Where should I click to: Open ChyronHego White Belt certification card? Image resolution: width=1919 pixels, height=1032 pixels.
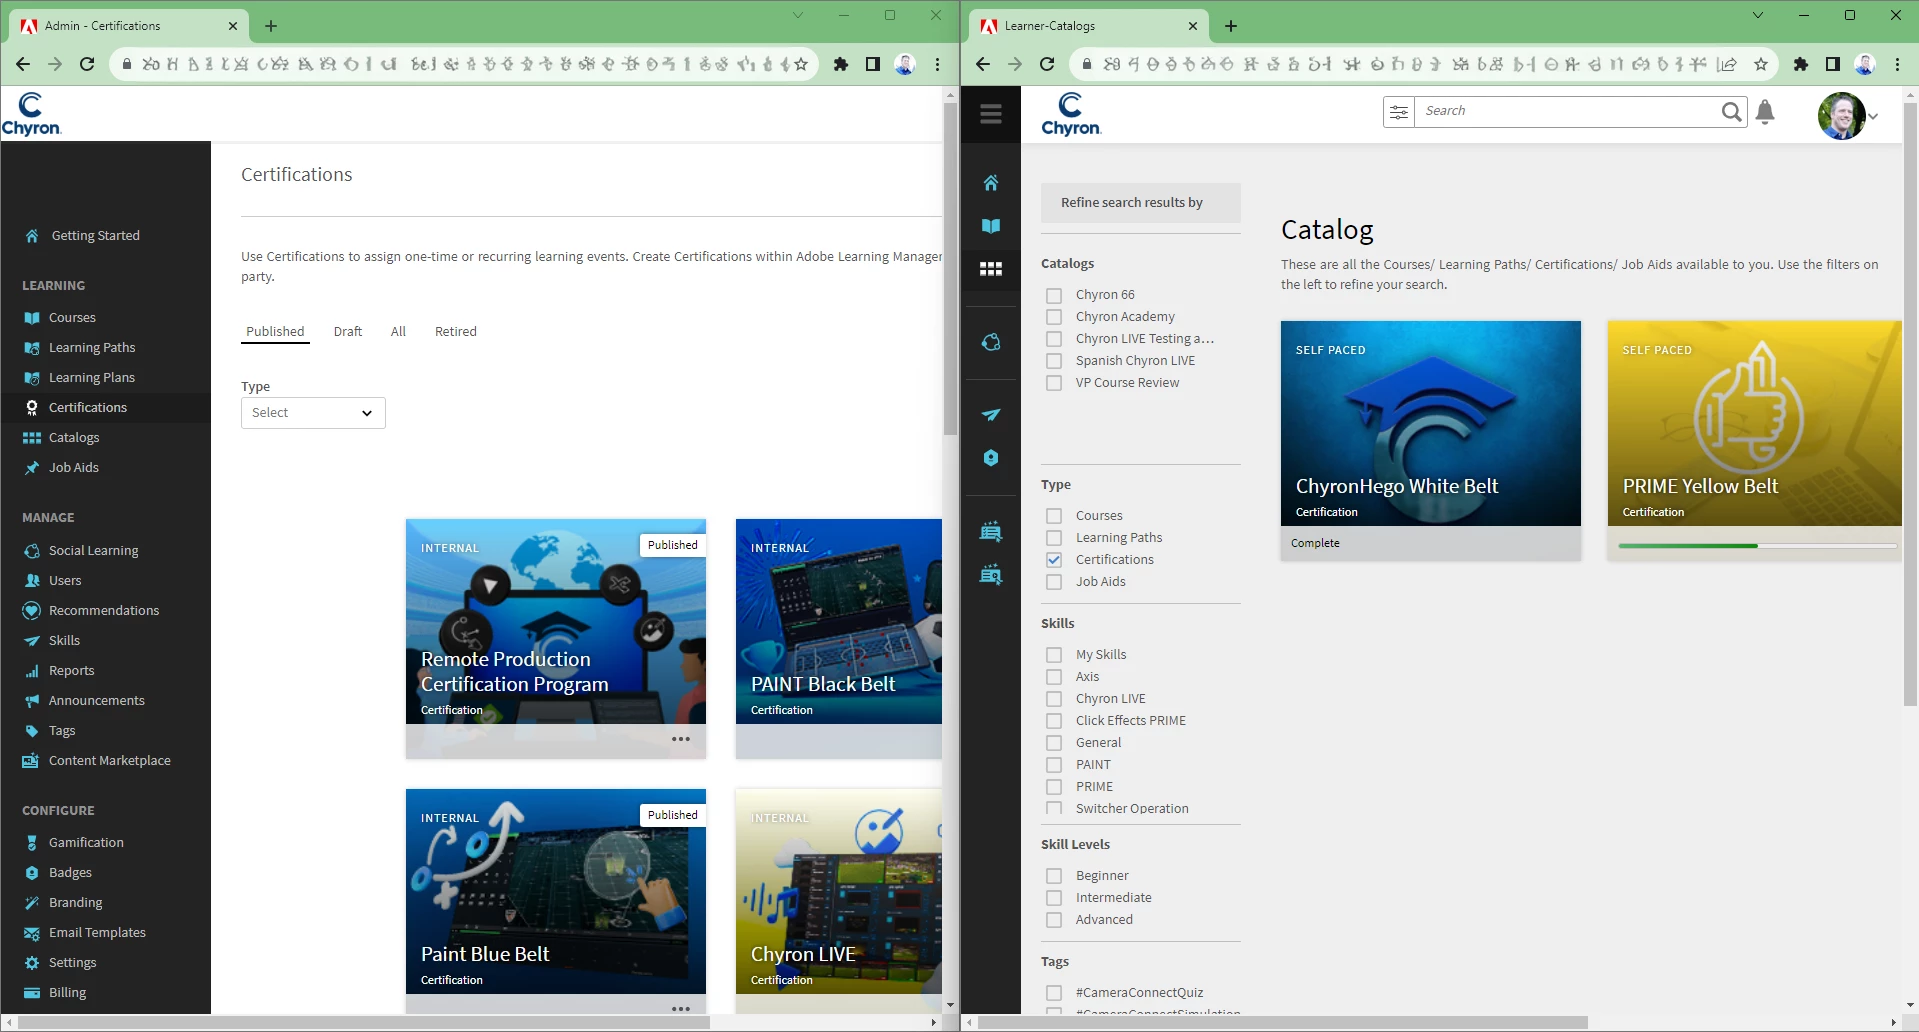pos(1430,440)
